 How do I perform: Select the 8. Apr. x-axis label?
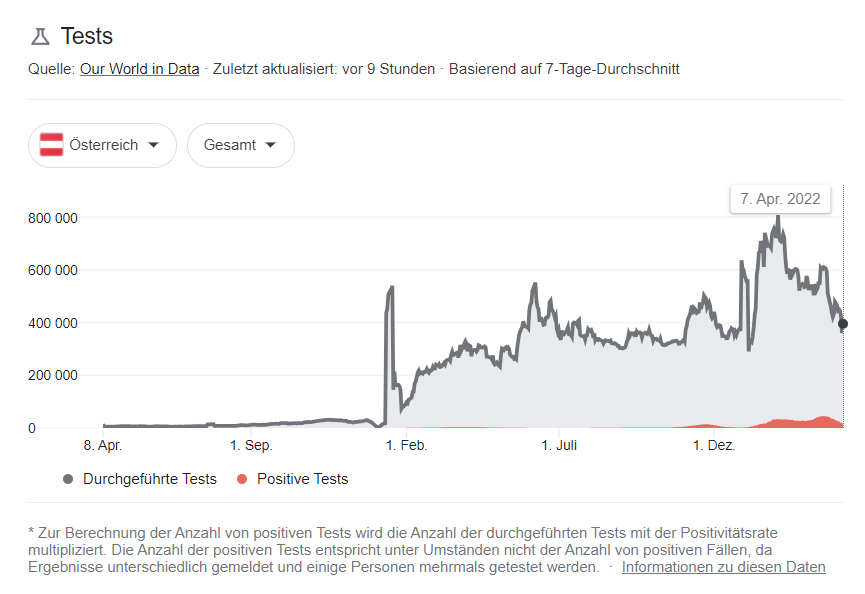point(103,446)
